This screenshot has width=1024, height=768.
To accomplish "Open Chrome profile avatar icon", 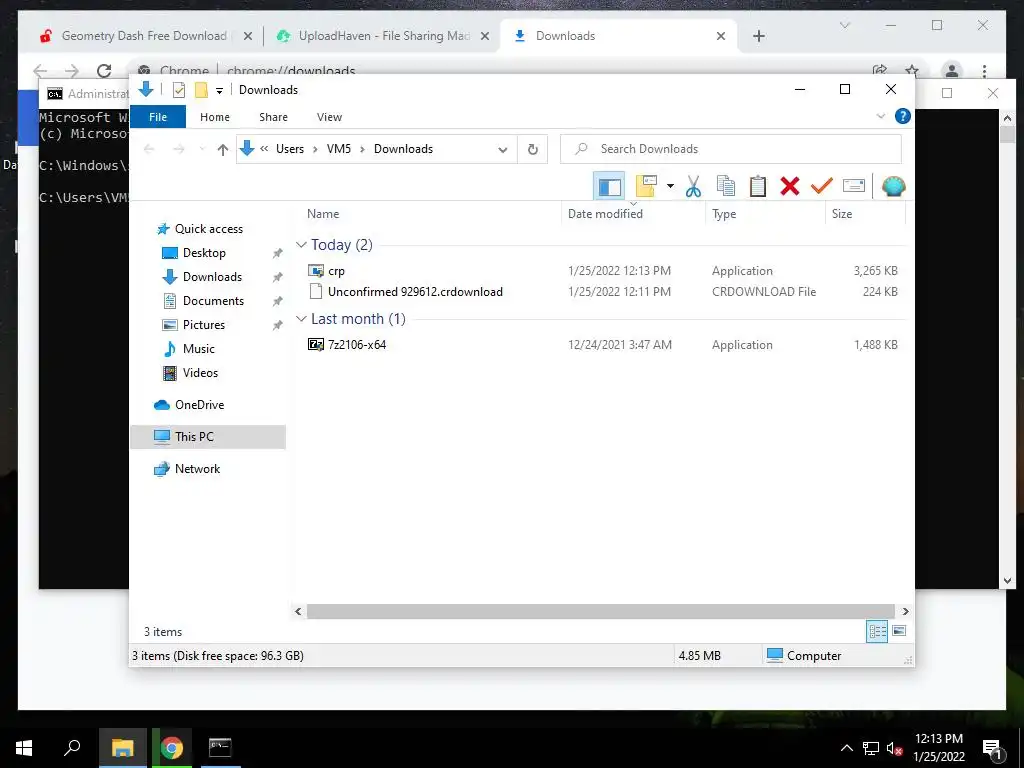I will (952, 71).
